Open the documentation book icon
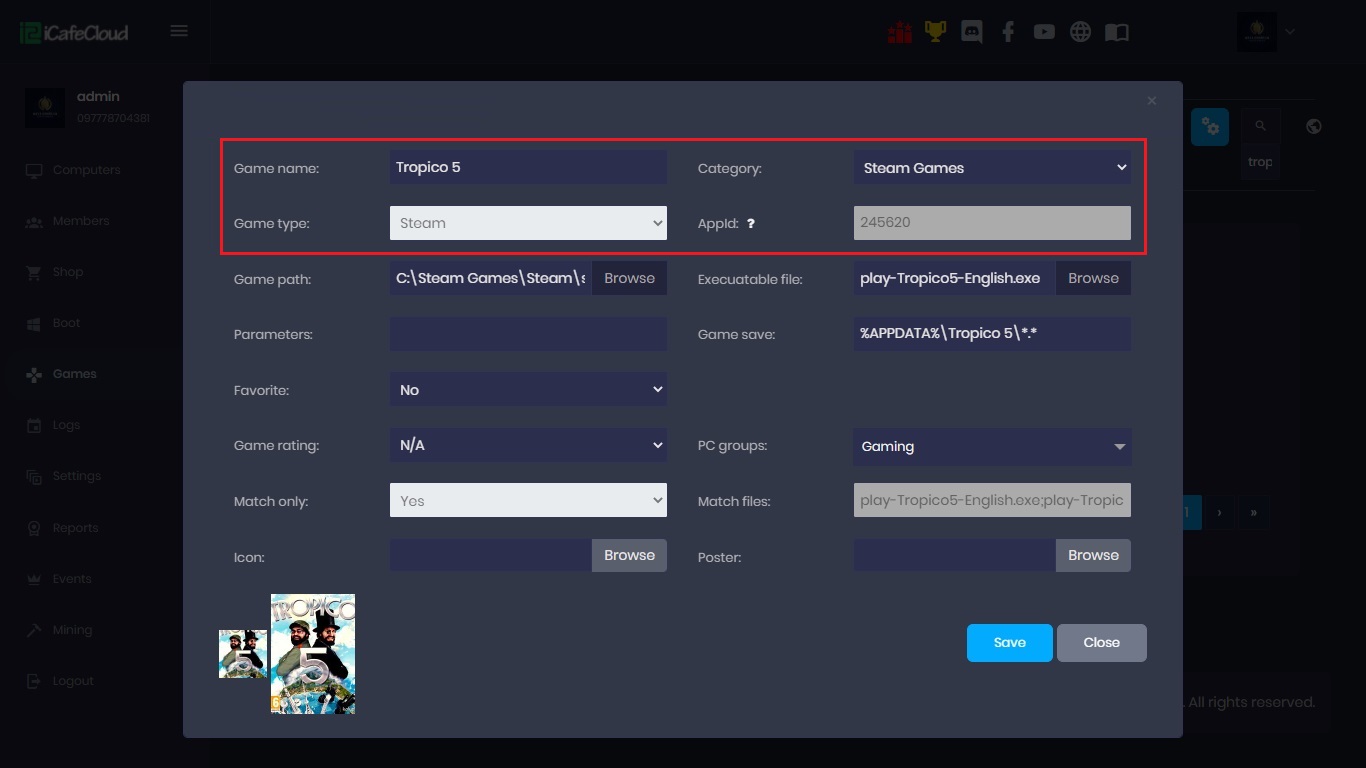1366x768 pixels. [x=1117, y=32]
